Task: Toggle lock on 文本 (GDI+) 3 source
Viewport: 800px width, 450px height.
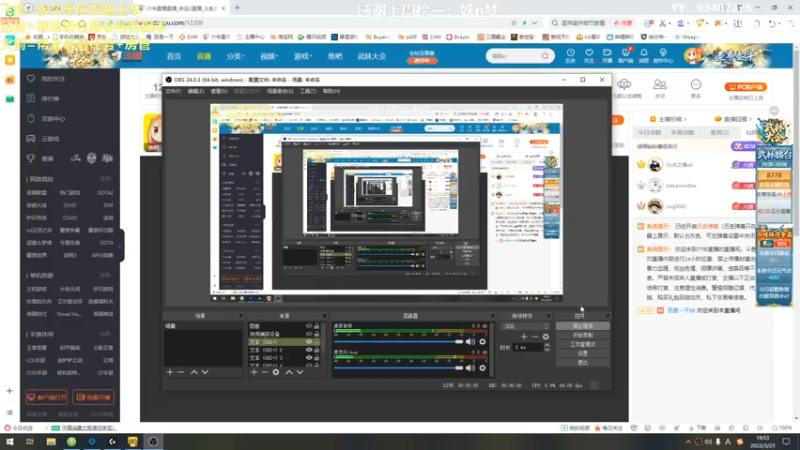Action: pos(317,358)
